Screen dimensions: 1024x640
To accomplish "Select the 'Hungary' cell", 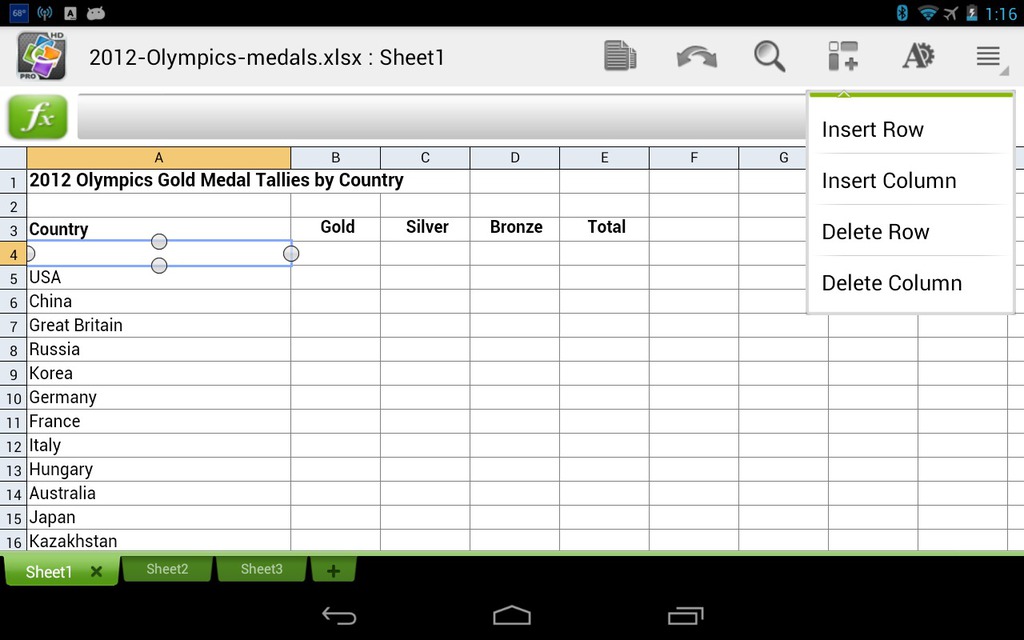I will 159,470.
